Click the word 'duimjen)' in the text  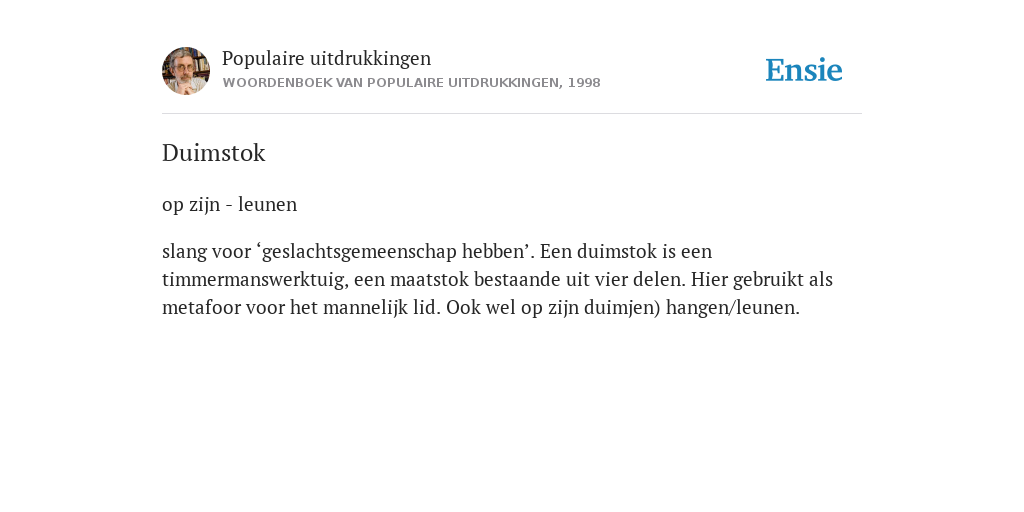[x=622, y=308]
